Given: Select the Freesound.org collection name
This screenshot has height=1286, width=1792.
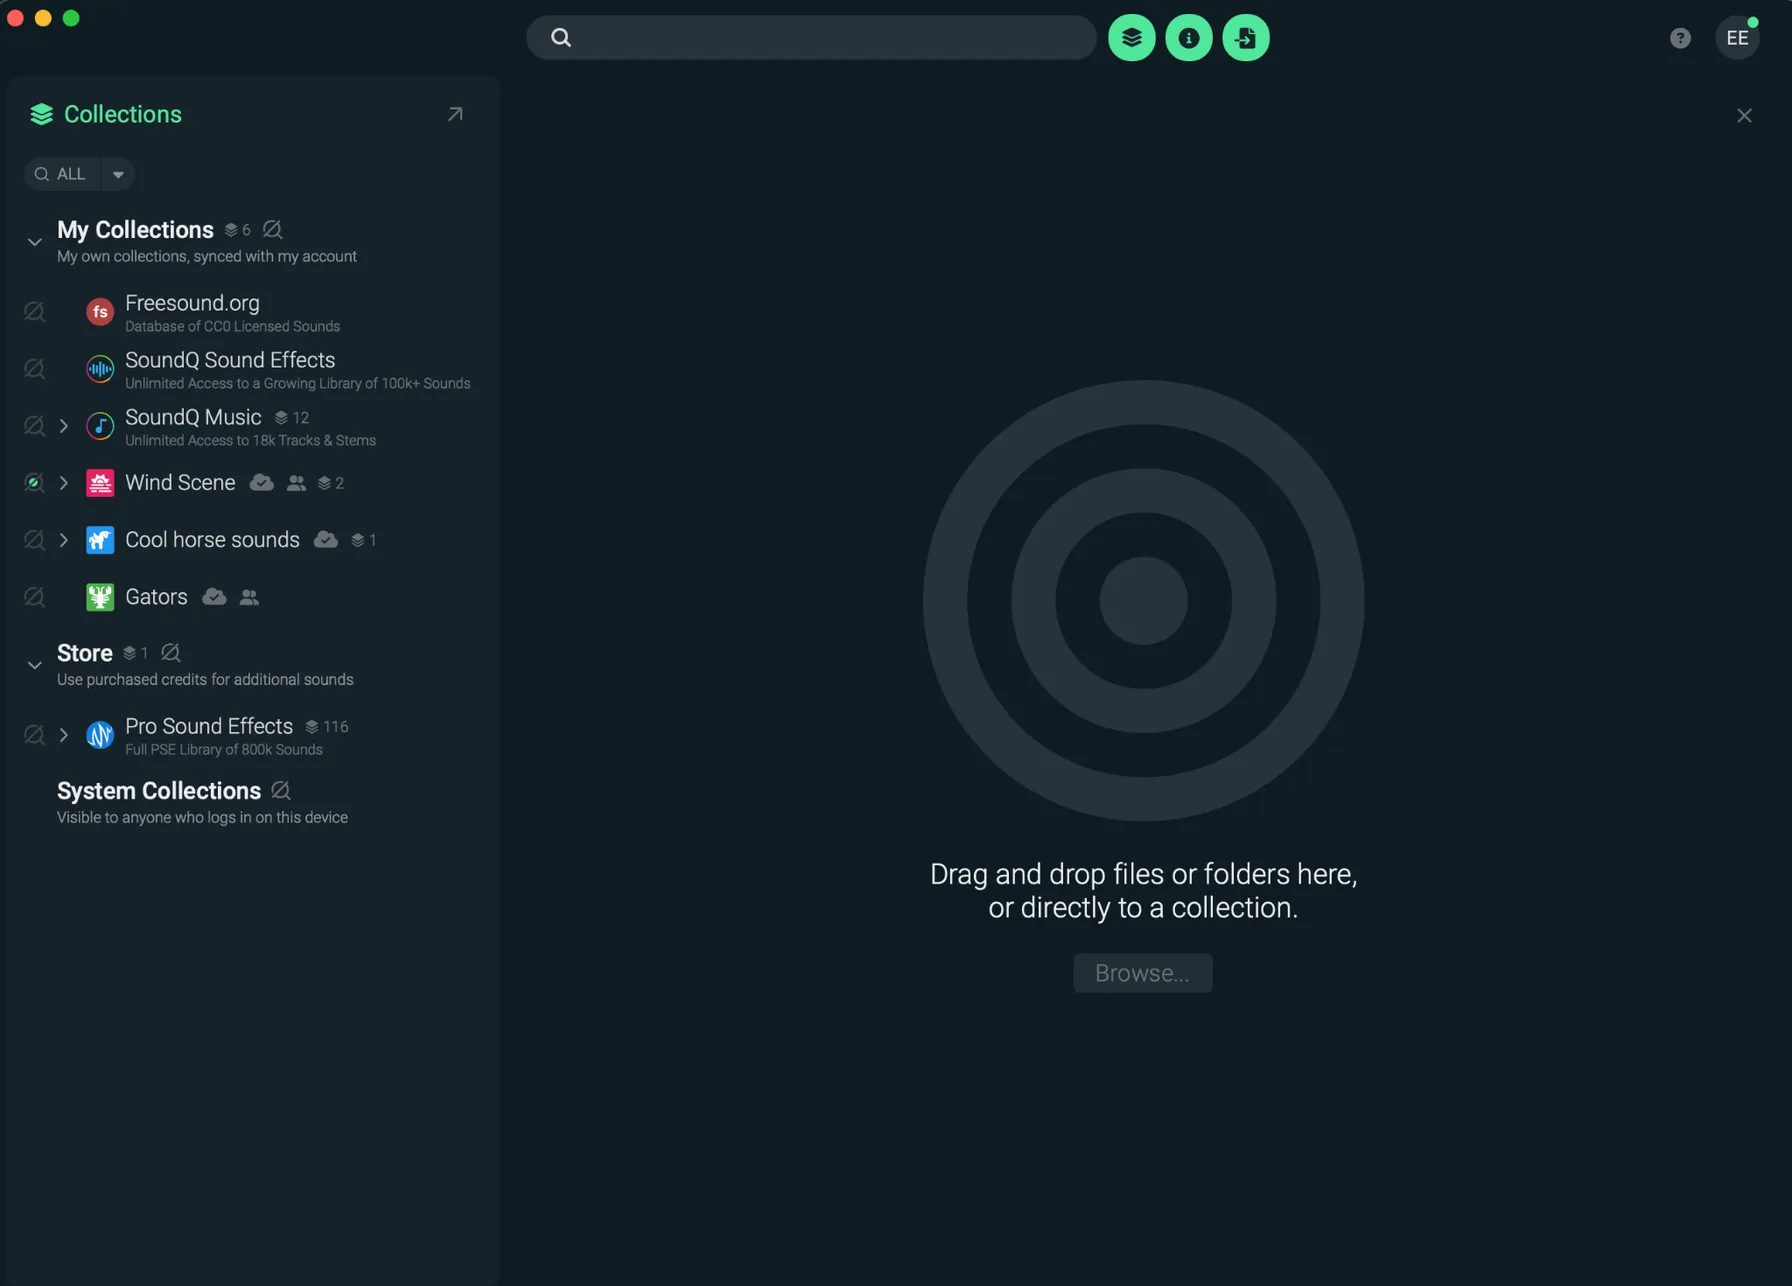Looking at the screenshot, I should pyautogui.click(x=192, y=303).
